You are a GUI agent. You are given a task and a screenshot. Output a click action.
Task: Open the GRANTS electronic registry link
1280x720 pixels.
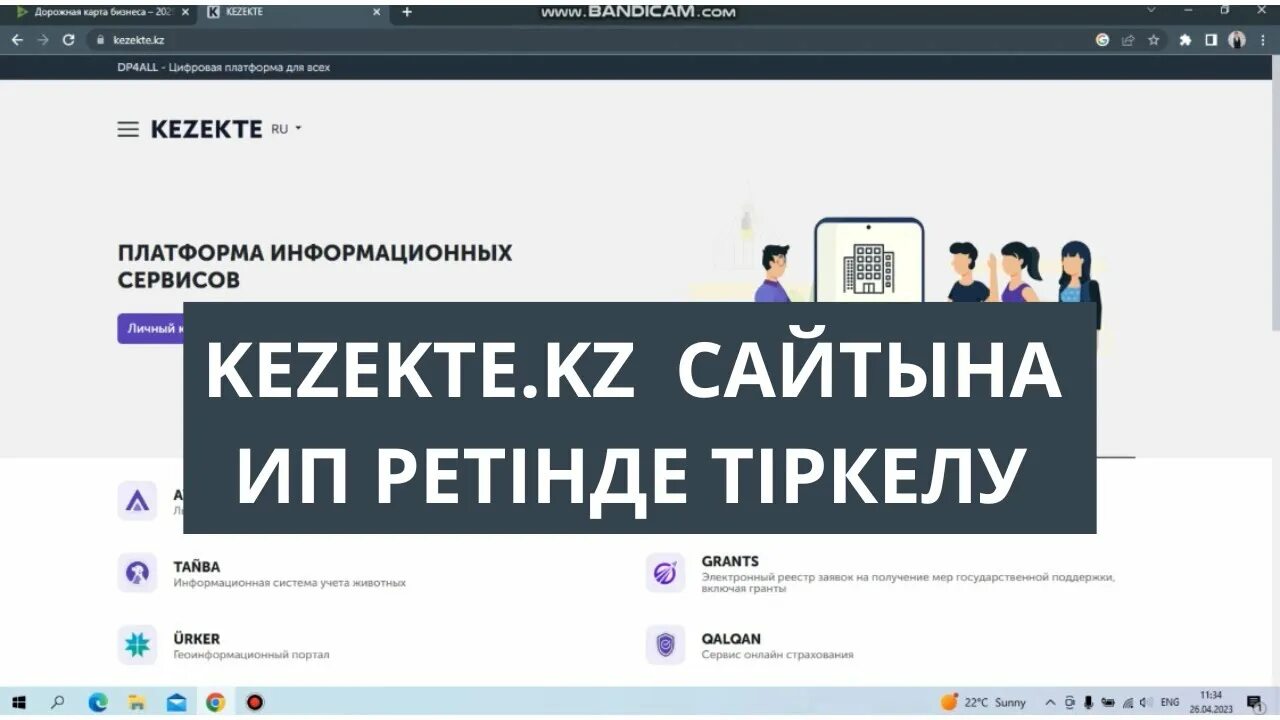[908, 574]
